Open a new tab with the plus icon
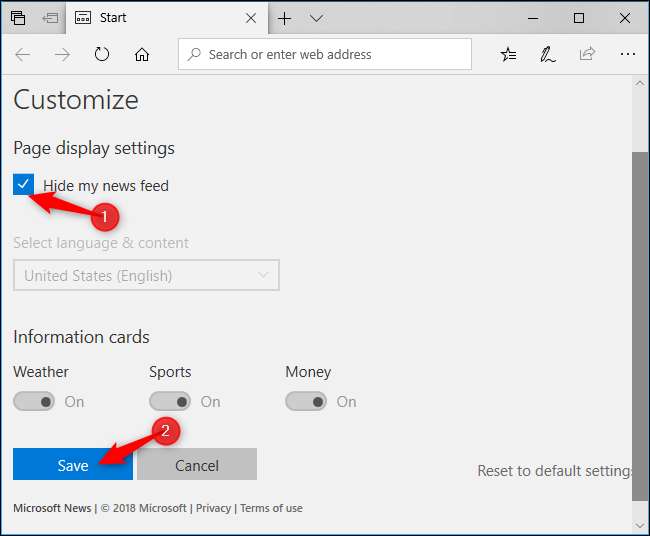The width and height of the screenshot is (650, 536). [x=284, y=18]
